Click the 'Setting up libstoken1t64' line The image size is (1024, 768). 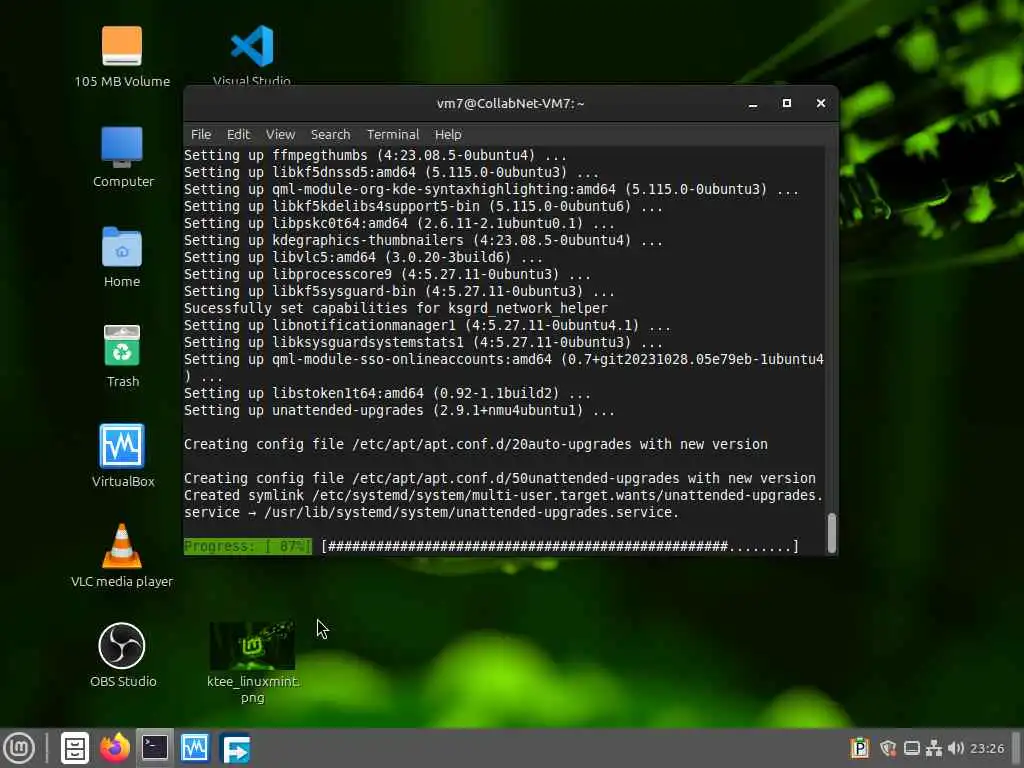point(387,393)
